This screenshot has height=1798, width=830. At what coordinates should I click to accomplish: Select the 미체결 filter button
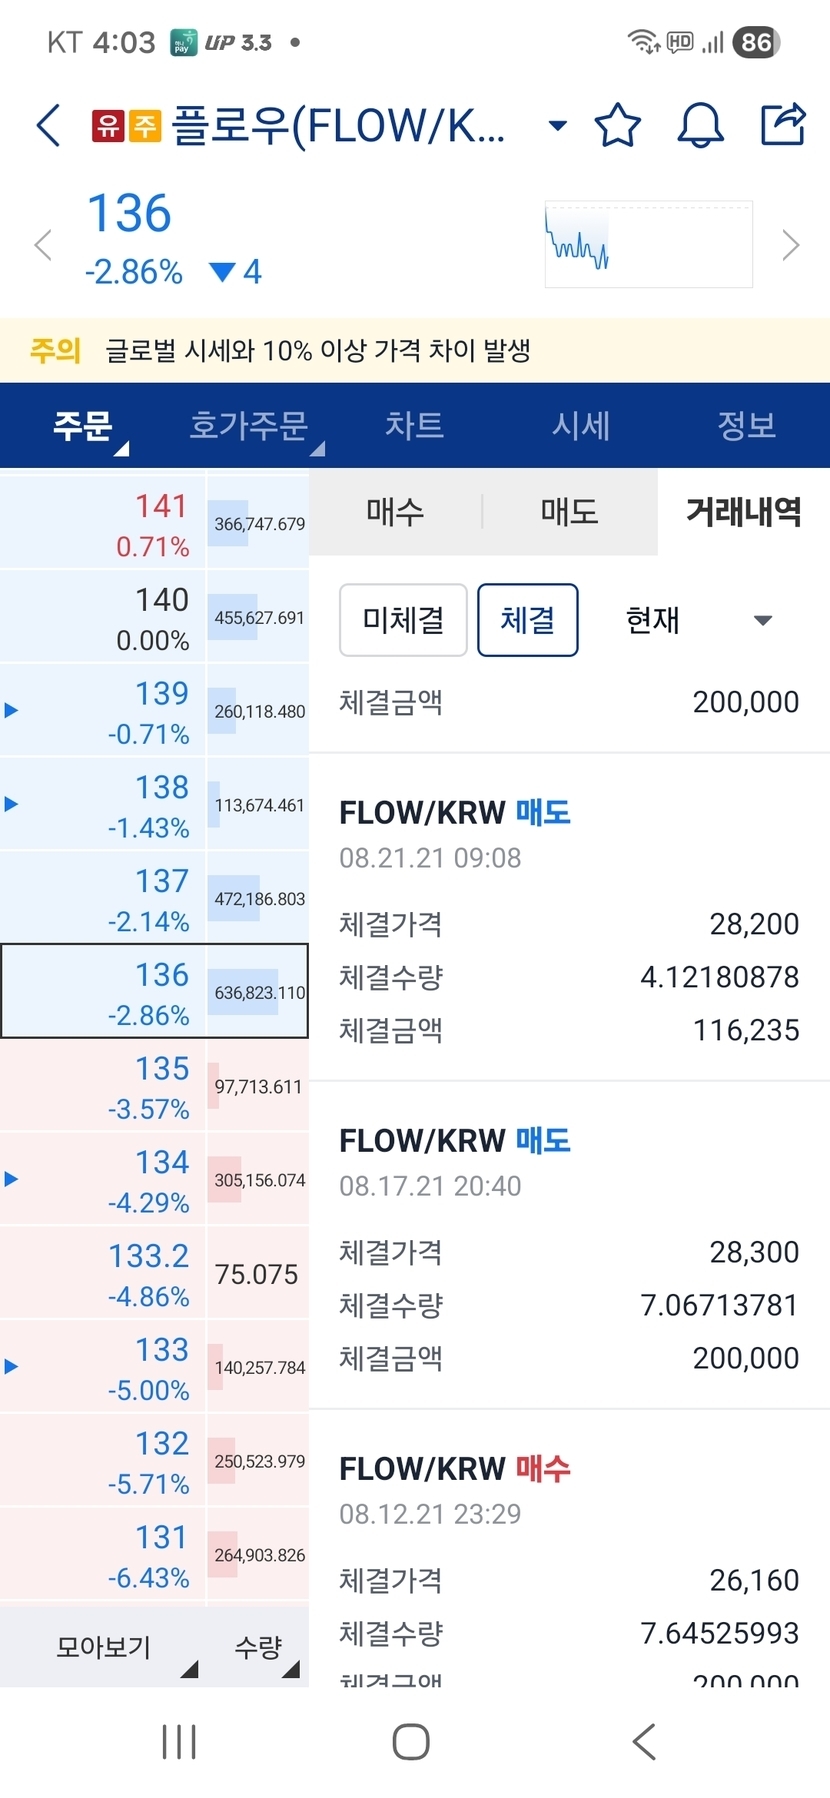403,620
